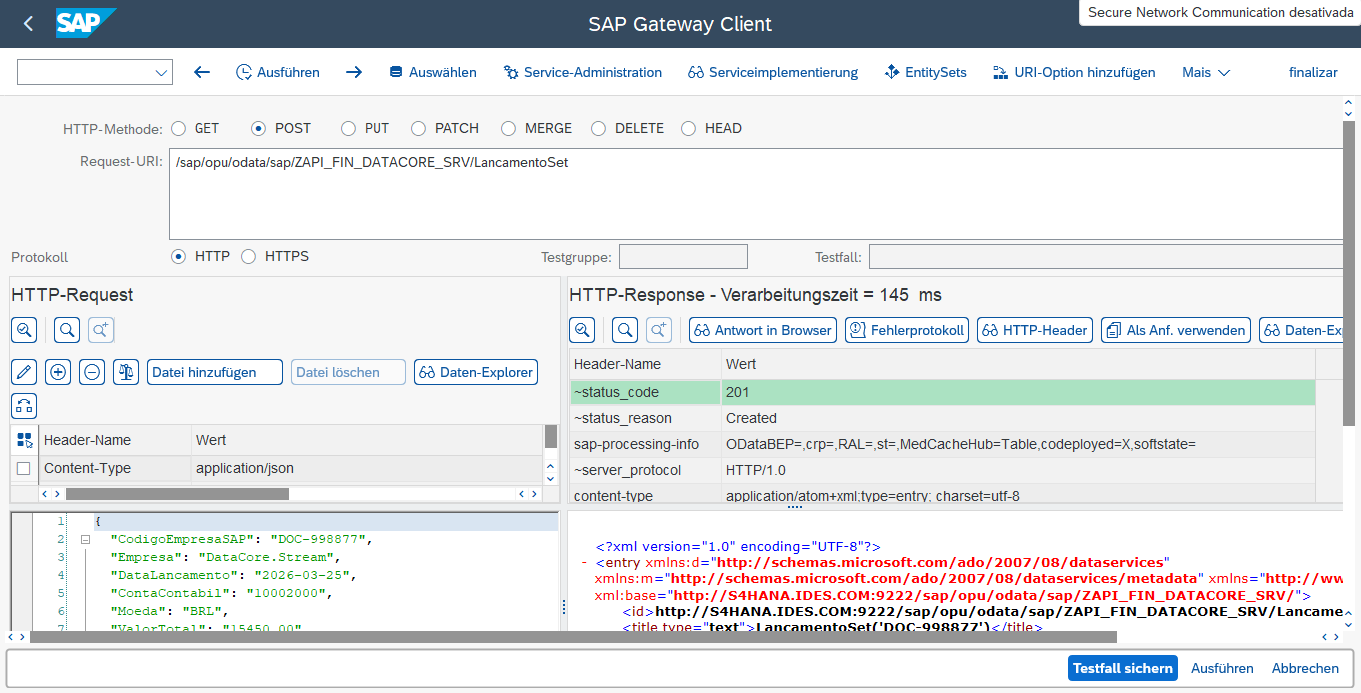
Task: Click finalizar
Action: [1313, 72]
